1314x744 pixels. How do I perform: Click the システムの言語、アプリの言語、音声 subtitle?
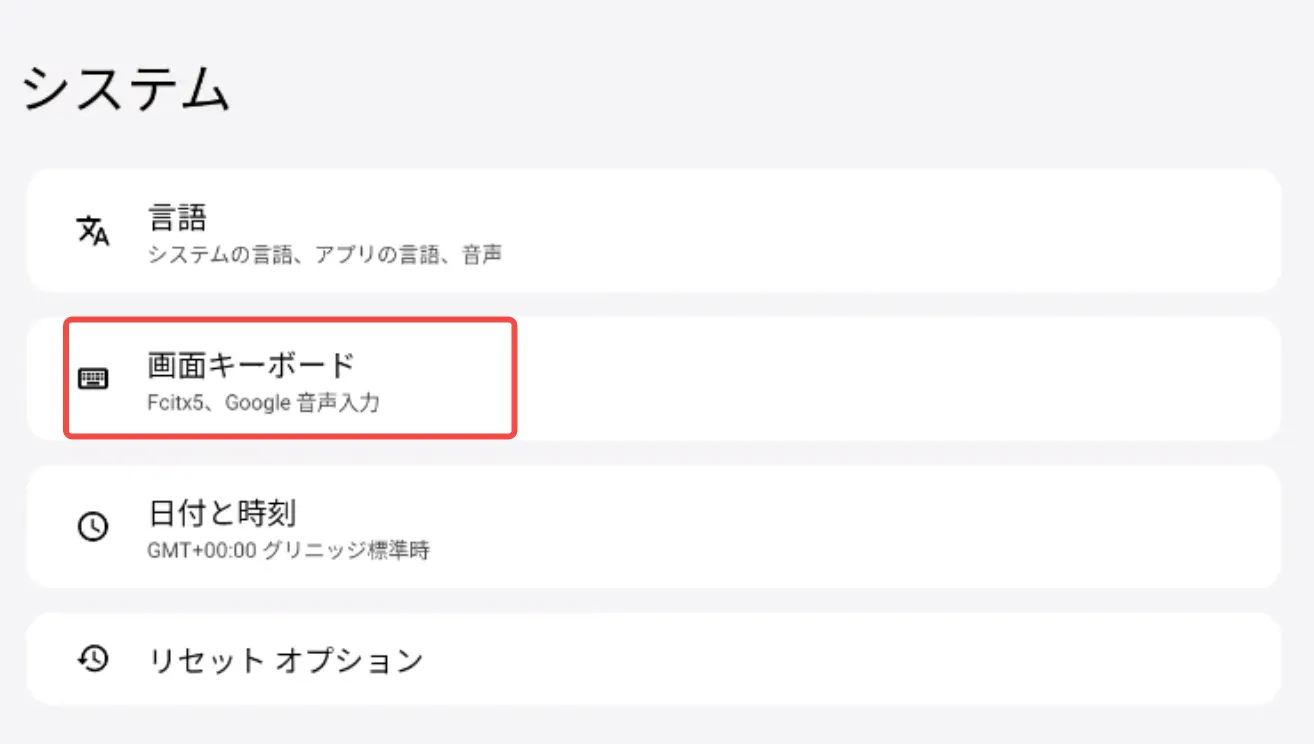324,255
